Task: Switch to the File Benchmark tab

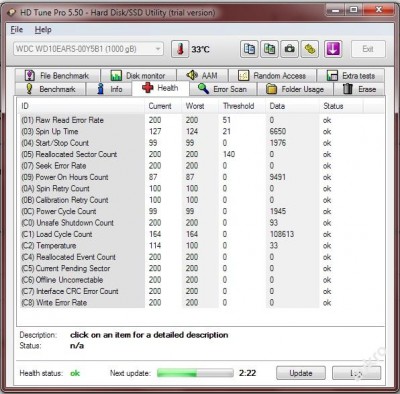Action: tap(57, 76)
